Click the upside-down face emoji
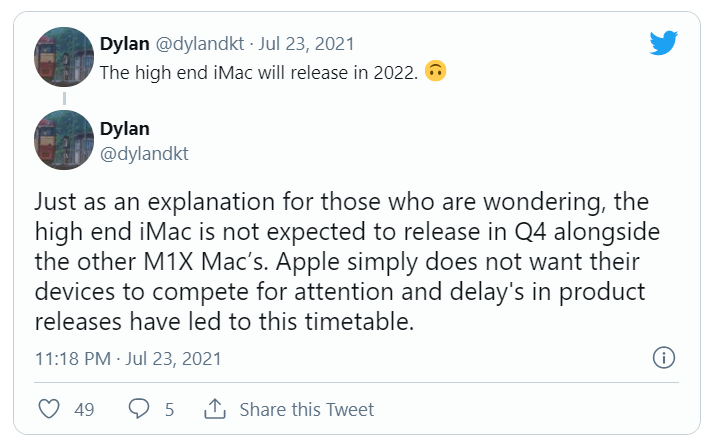 pyautogui.click(x=435, y=73)
